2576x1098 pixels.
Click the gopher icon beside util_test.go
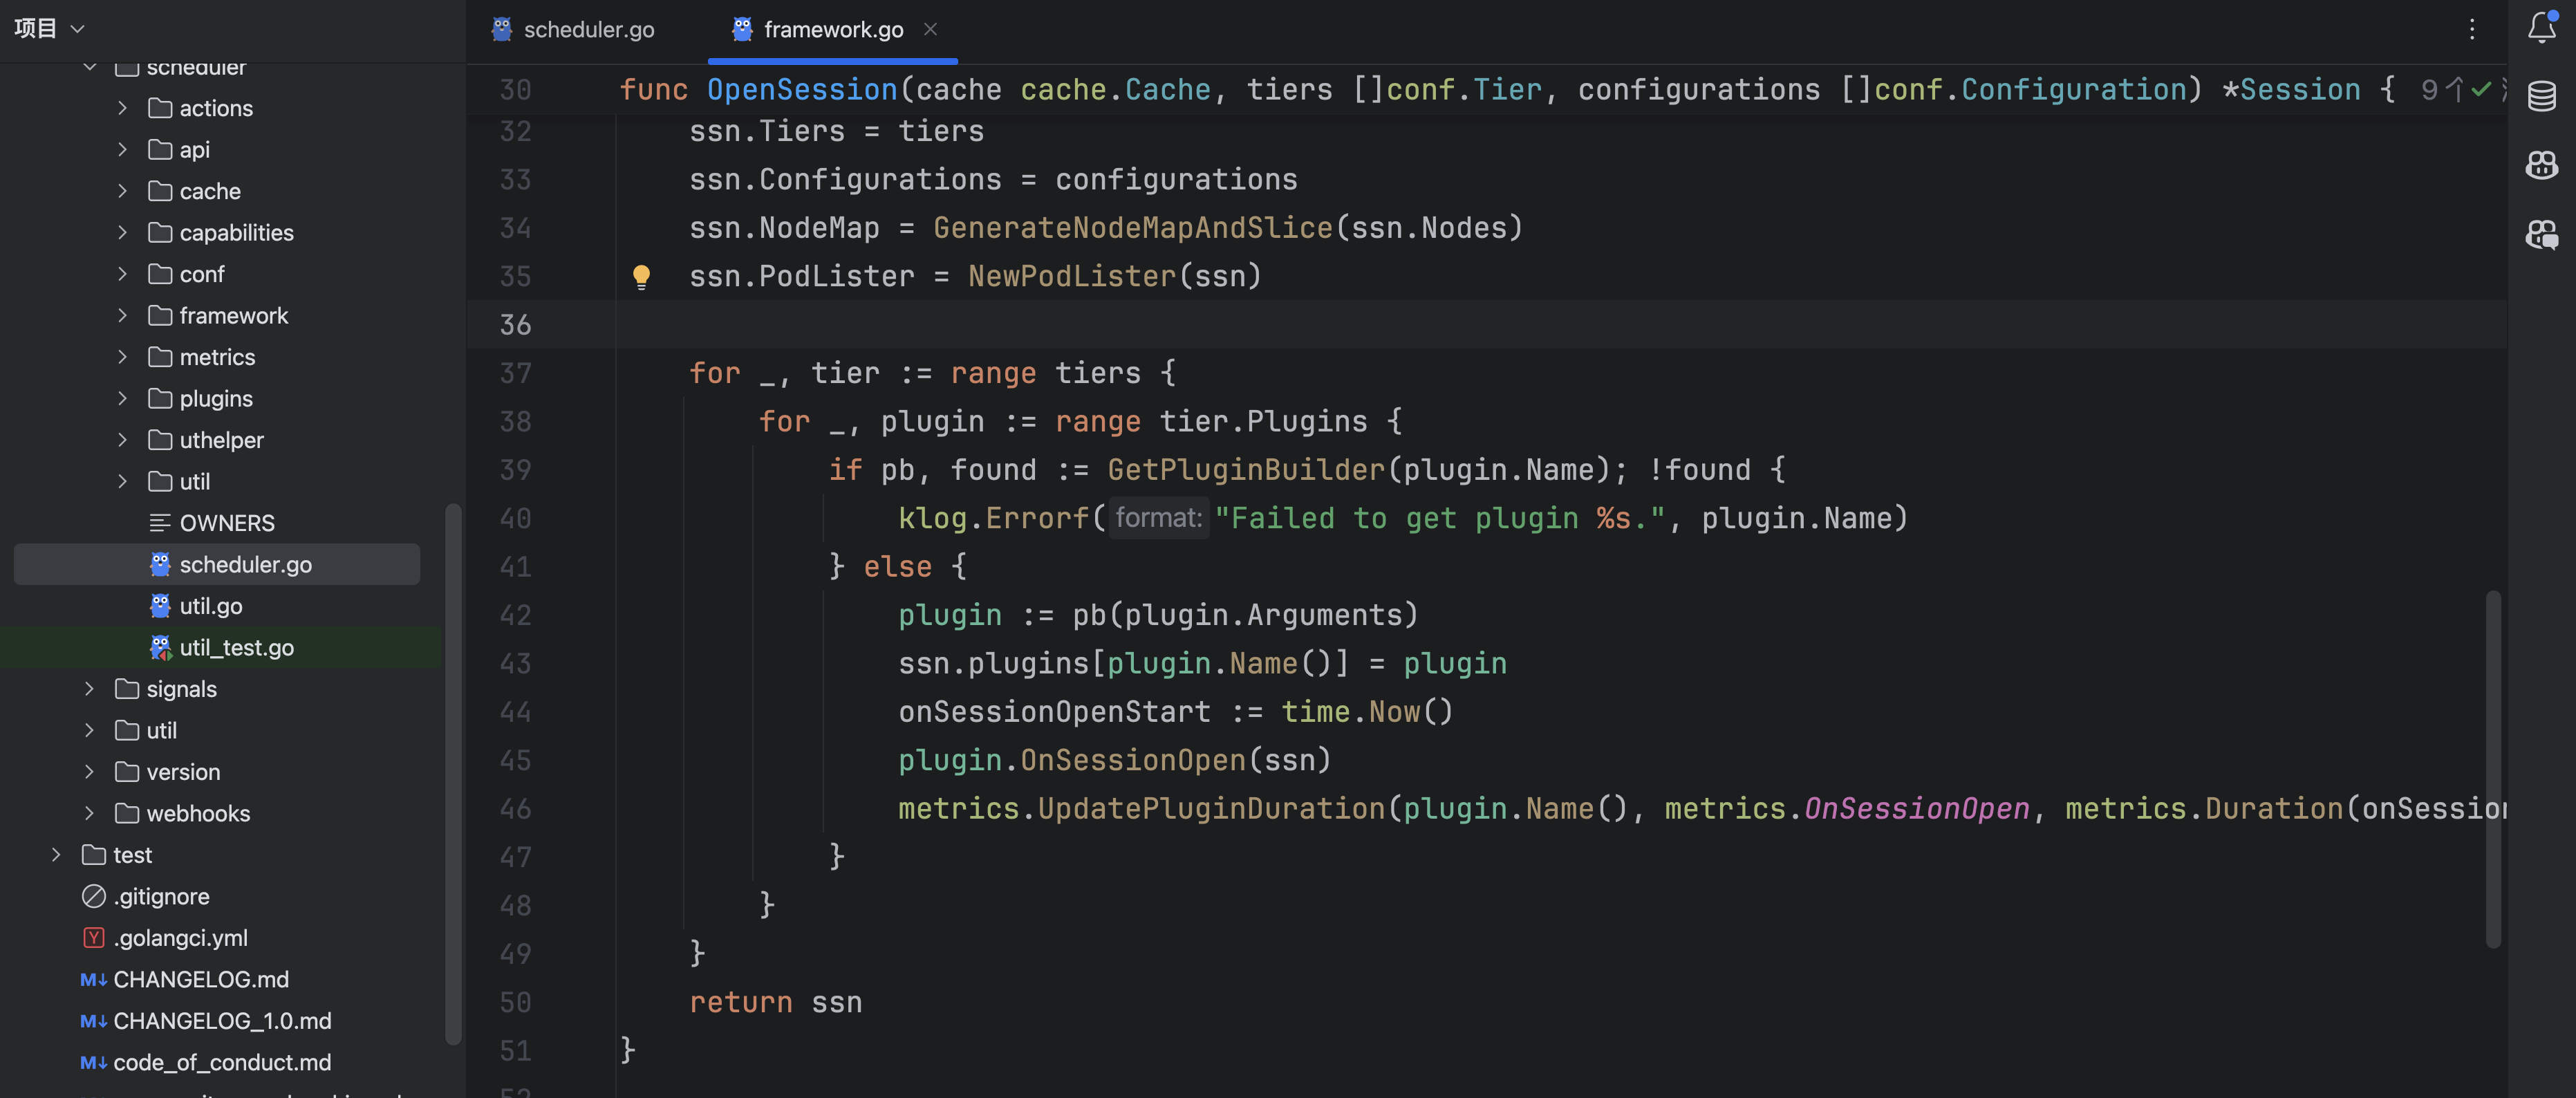click(x=160, y=648)
